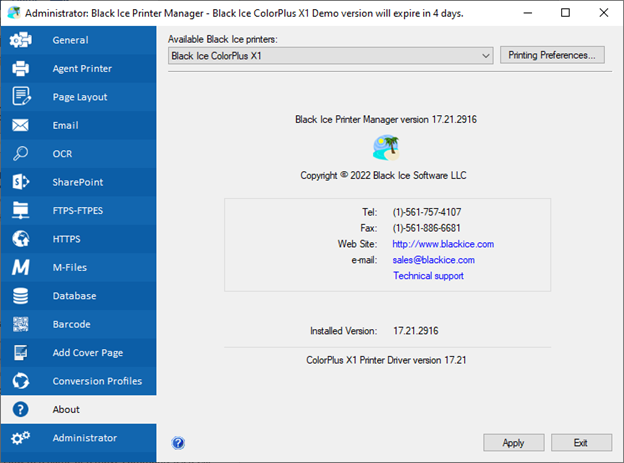
Task: Click the sales@blackice.com email link
Action: [x=433, y=260]
